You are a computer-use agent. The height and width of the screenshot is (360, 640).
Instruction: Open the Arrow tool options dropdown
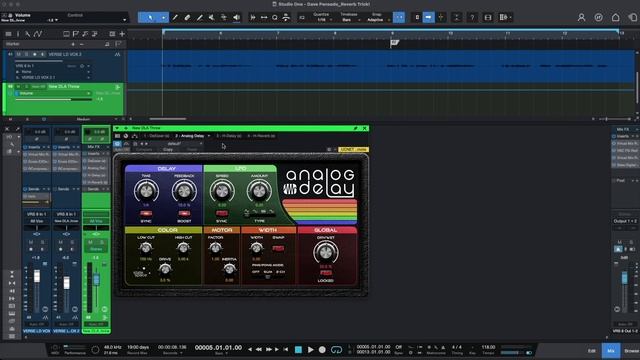click(x=164, y=18)
